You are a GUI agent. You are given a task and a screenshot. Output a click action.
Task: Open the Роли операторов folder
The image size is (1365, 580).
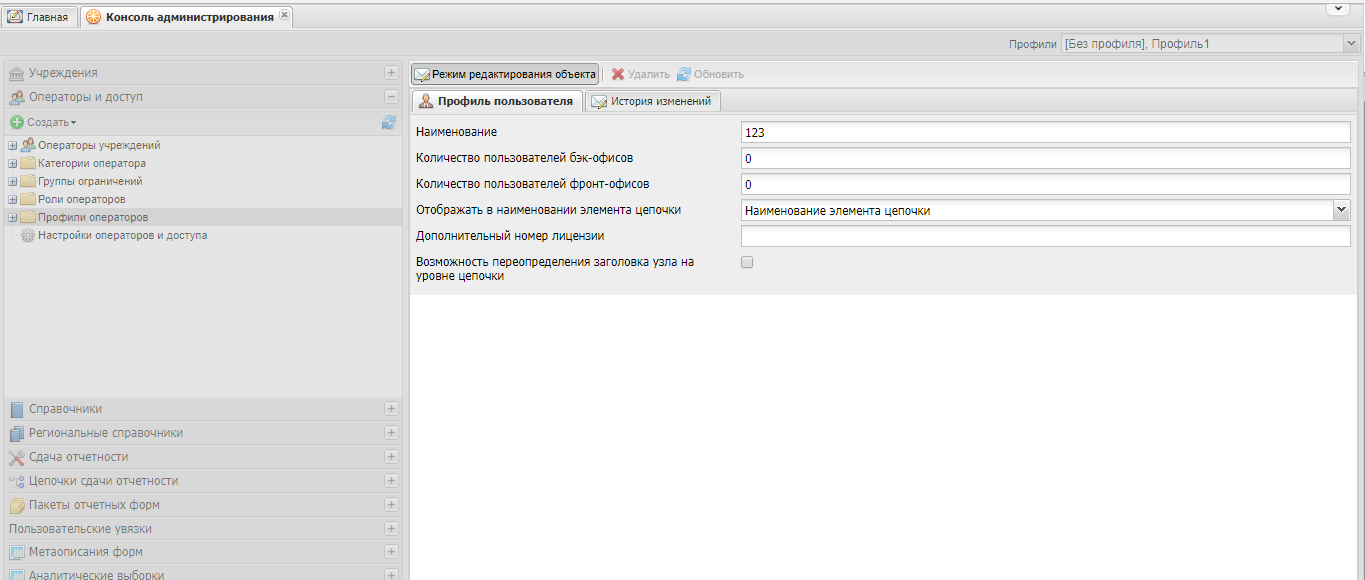81,200
